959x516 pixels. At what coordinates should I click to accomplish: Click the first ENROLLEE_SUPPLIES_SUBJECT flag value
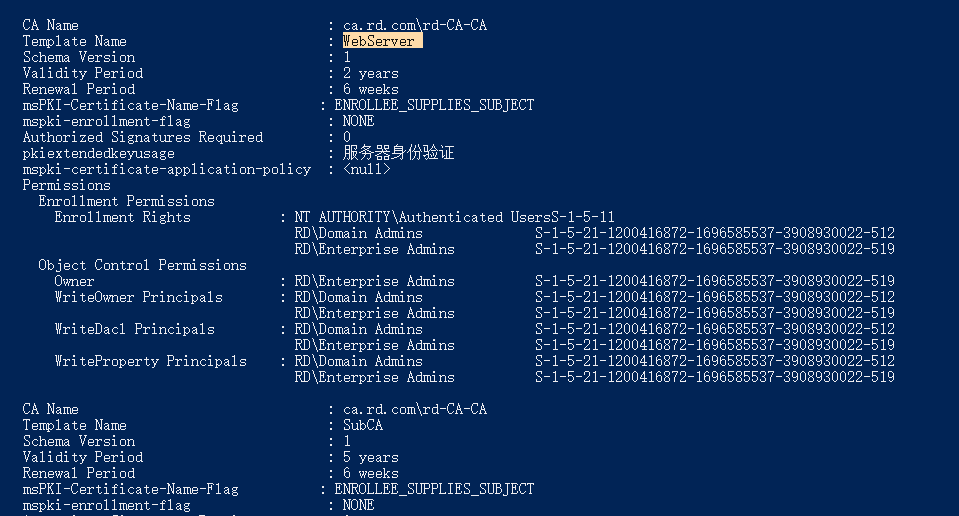coord(434,105)
